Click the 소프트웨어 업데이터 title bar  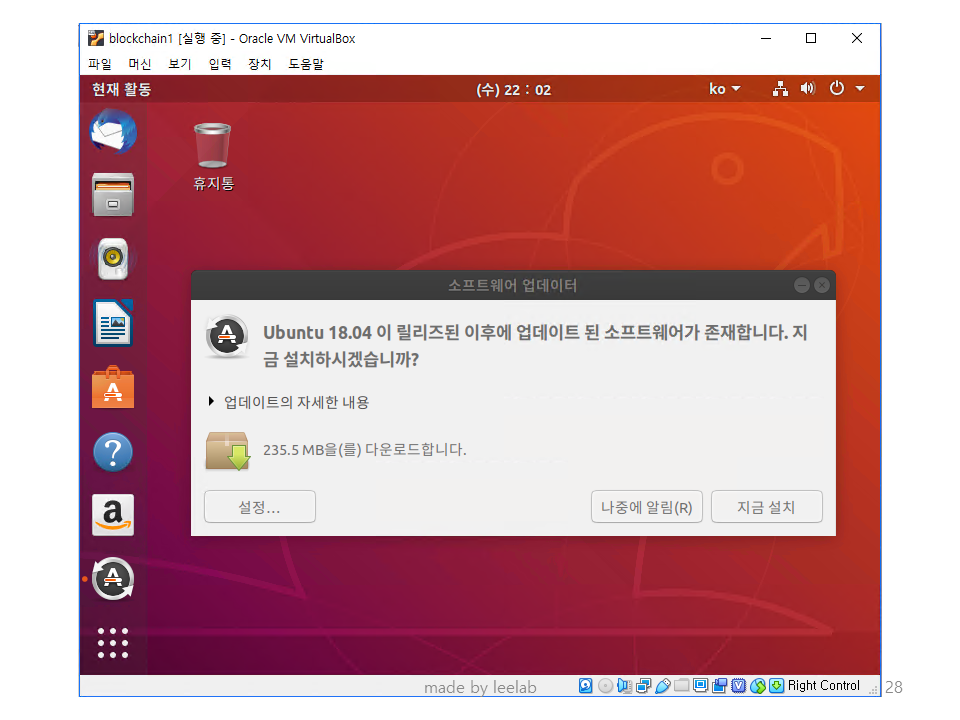513,285
